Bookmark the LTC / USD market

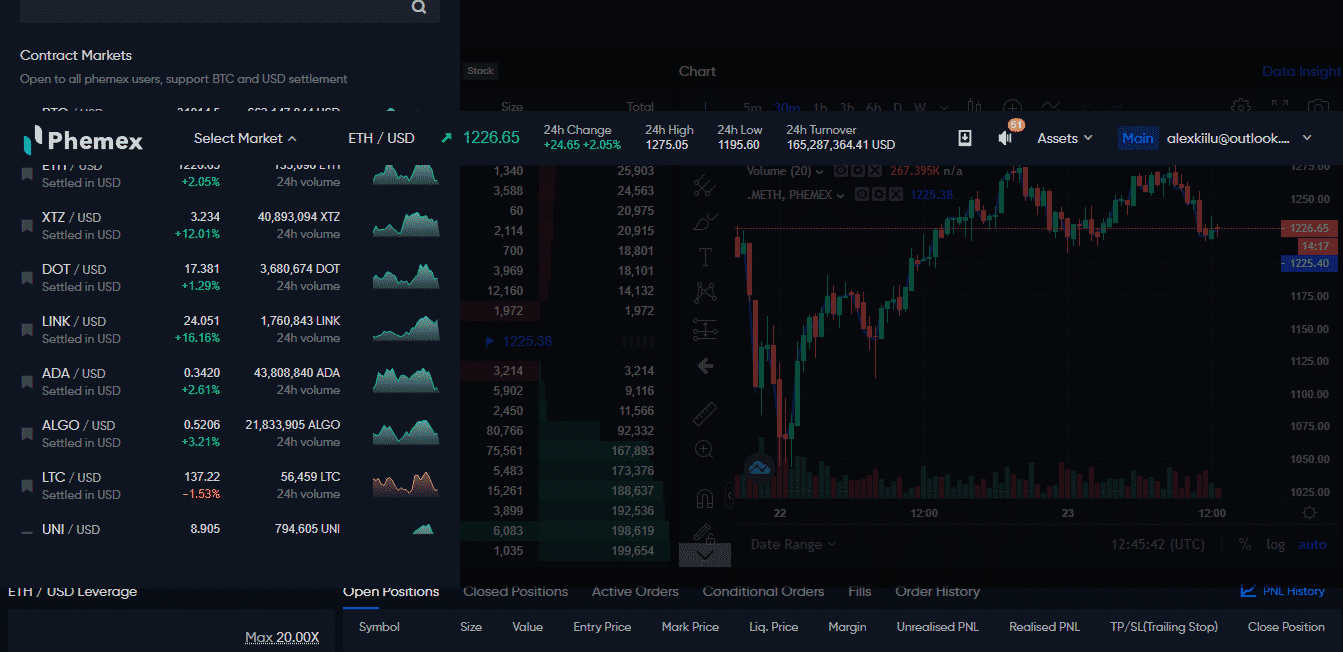(27, 486)
